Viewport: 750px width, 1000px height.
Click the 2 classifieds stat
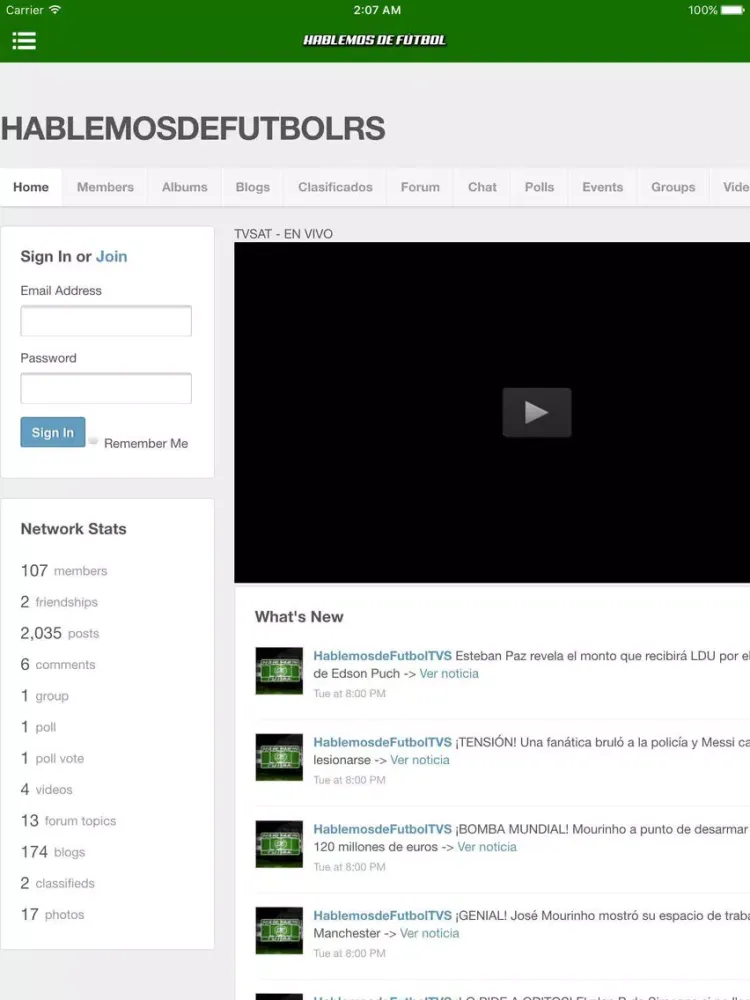pos(57,883)
